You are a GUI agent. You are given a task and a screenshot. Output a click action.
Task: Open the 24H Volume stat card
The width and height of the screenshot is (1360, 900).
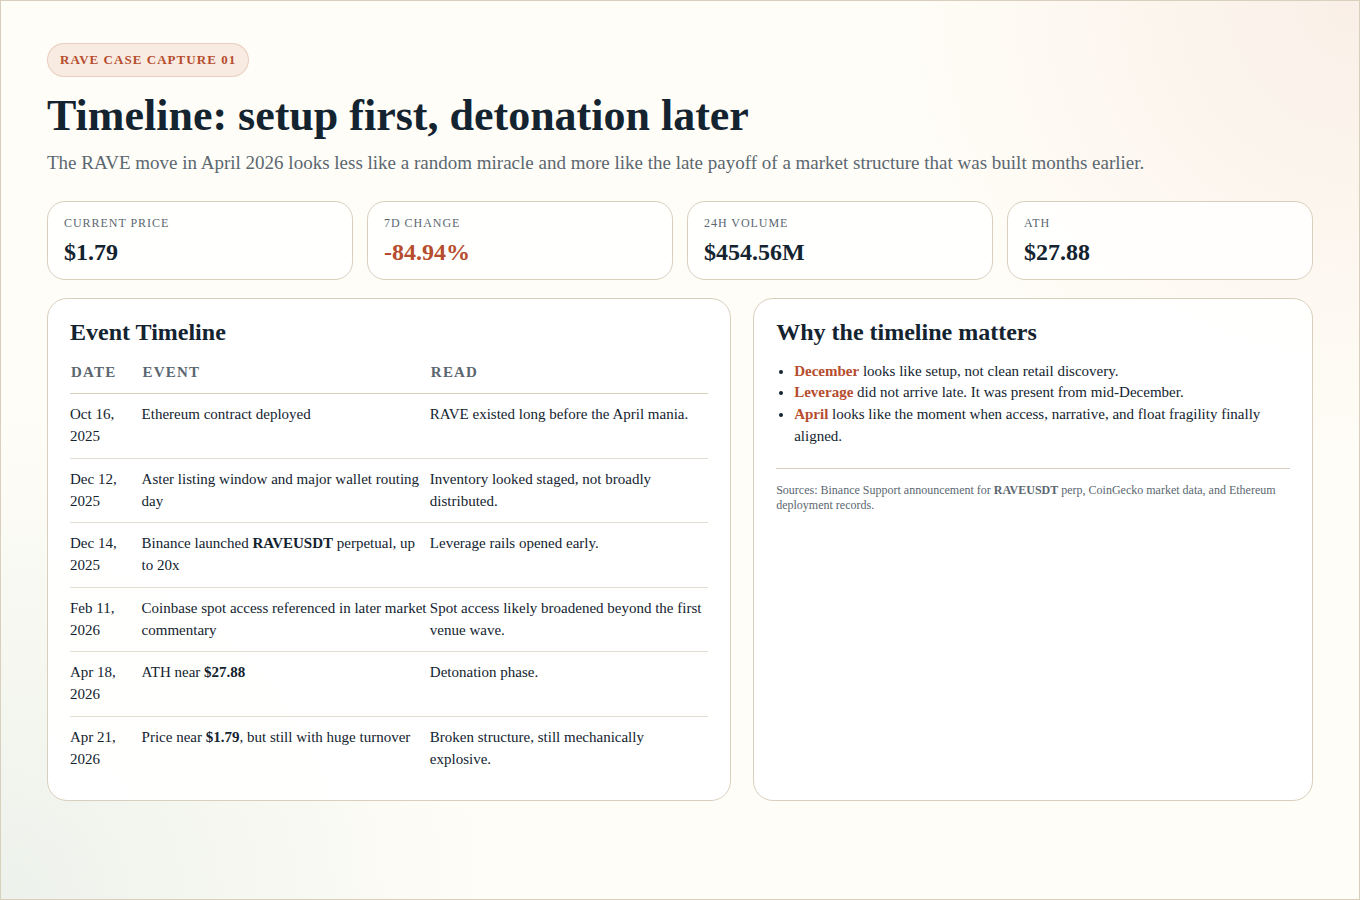click(x=839, y=241)
